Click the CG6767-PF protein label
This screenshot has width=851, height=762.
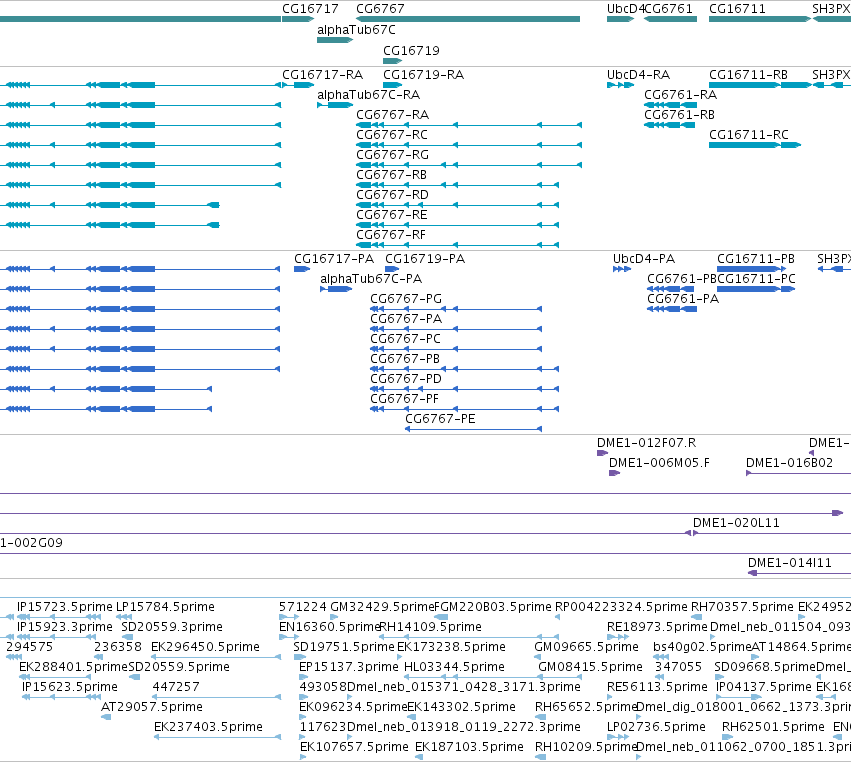coord(404,398)
